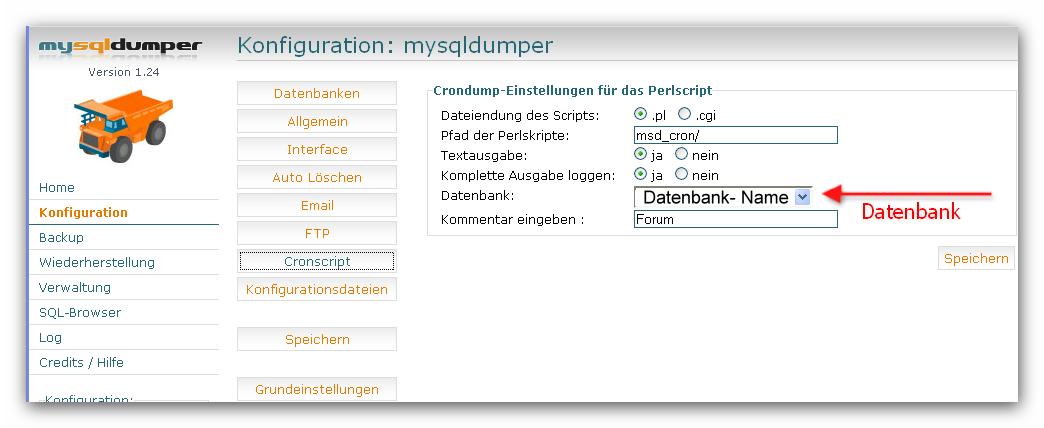
Task: Go to the FTP settings tab
Action: coord(316,234)
